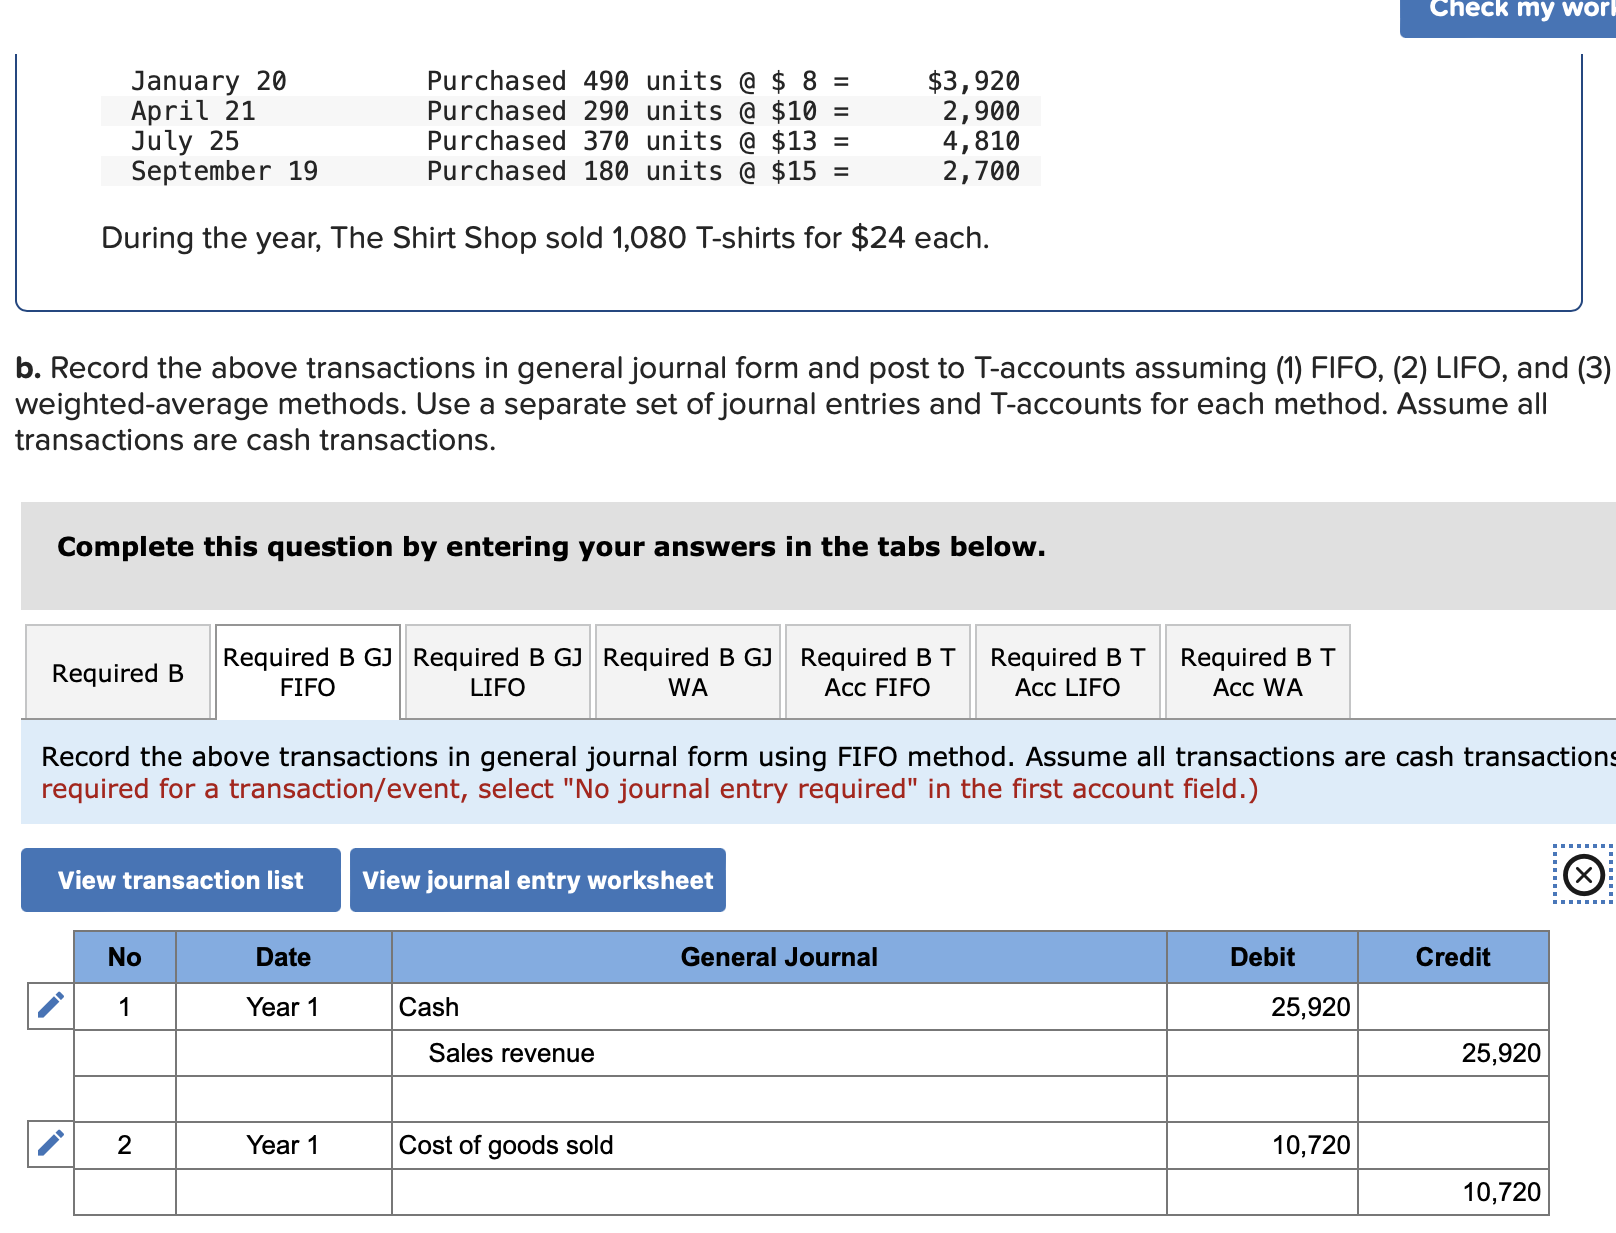The height and width of the screenshot is (1233, 1616).
Task: Click the General Journal column header
Action: [778, 957]
